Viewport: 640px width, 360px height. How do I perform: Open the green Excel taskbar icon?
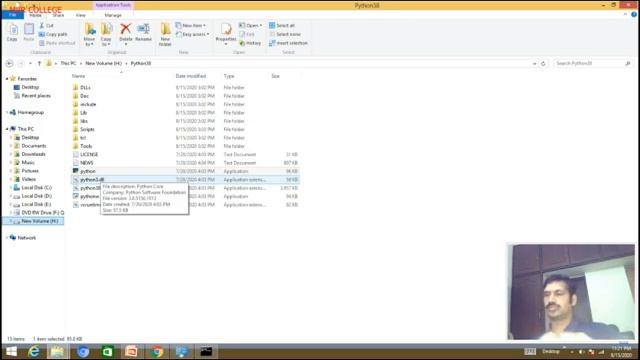click(x=107, y=351)
